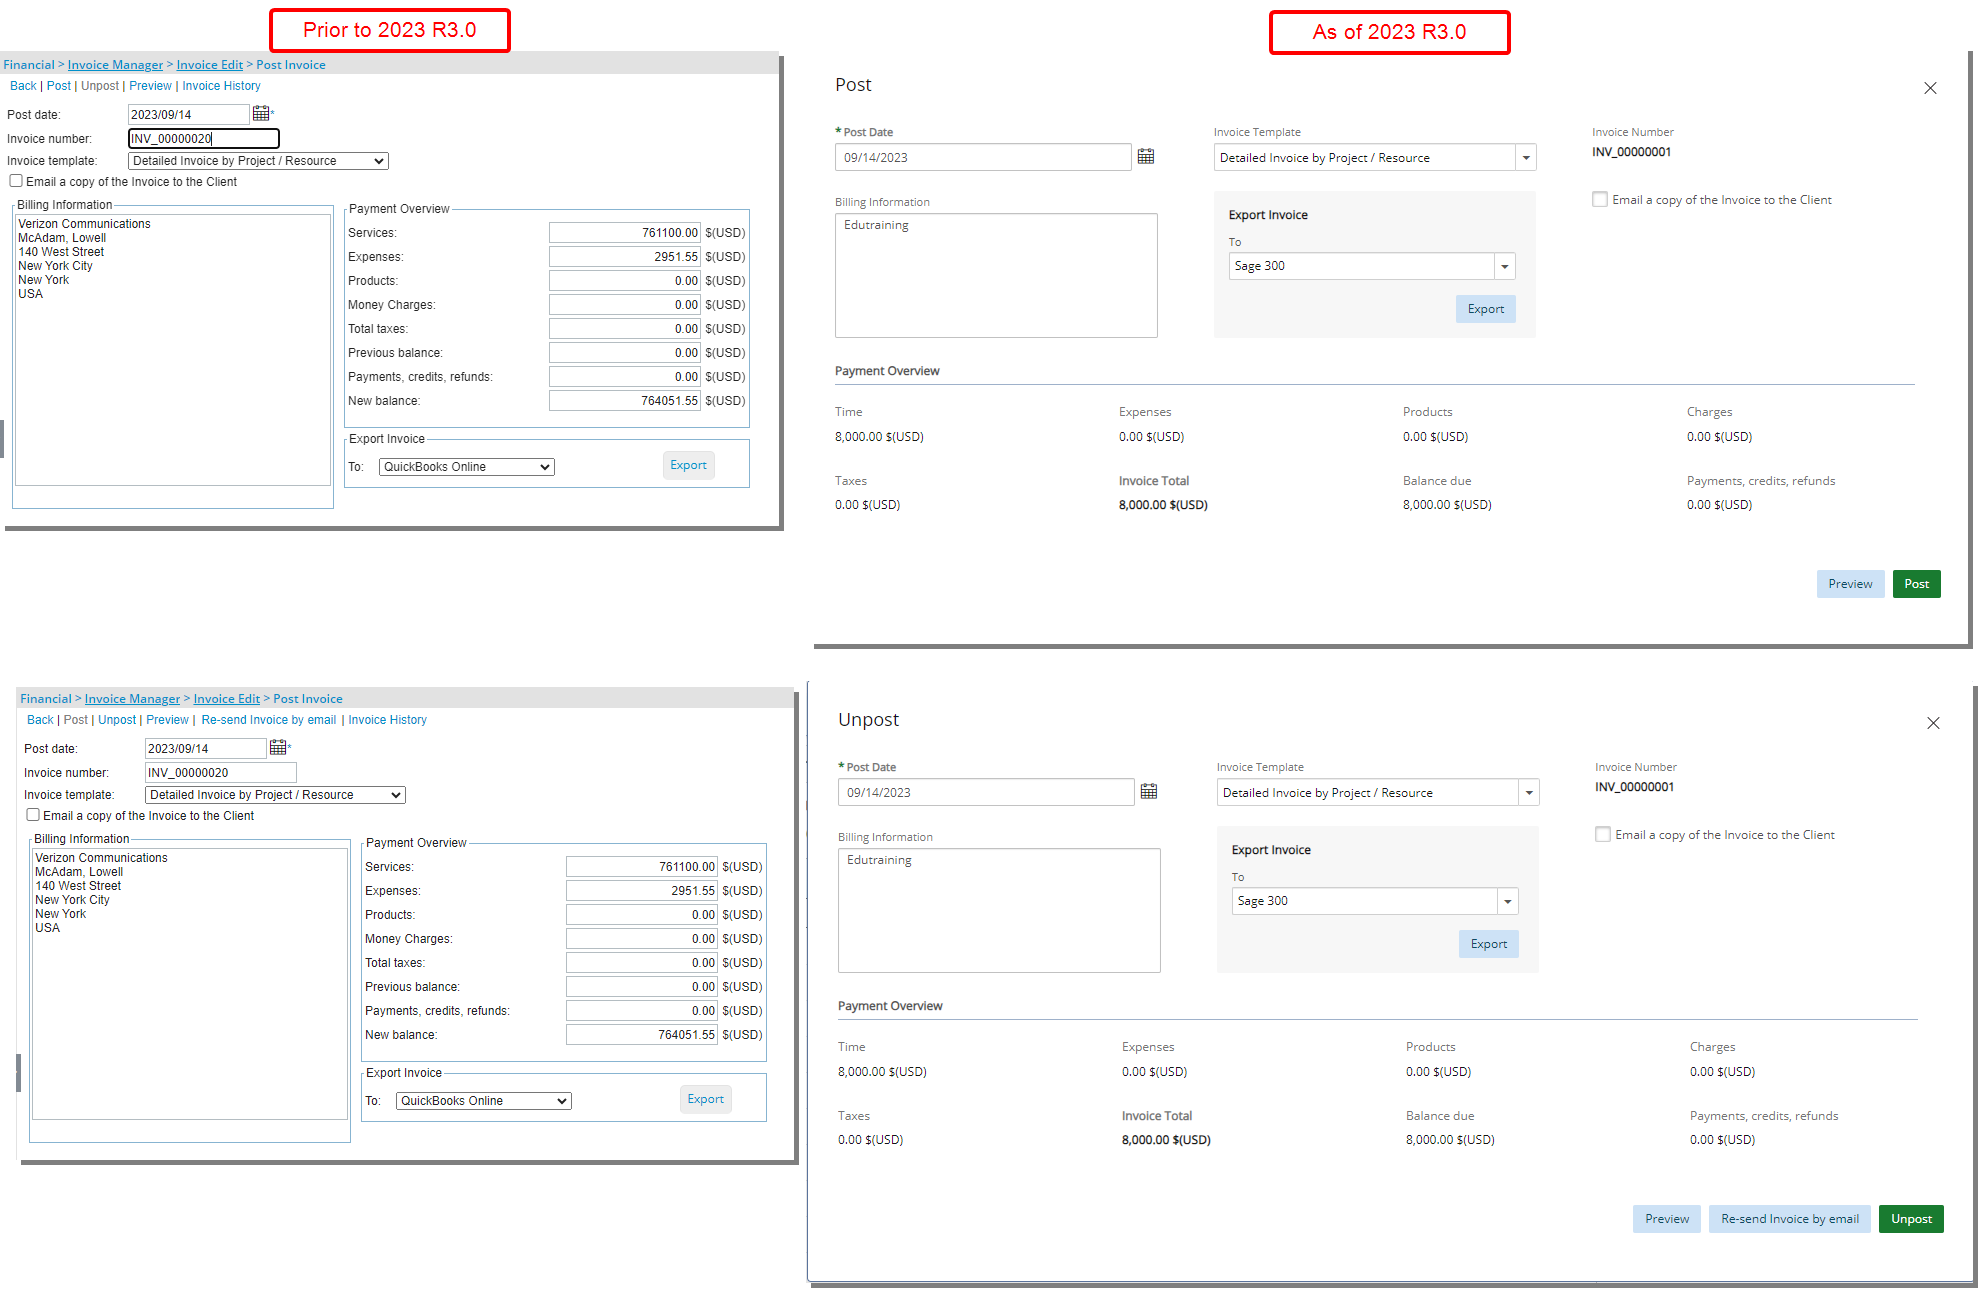Select Back in bottom old panel menu
This screenshot has height=1293, width=1983.
tap(40, 720)
